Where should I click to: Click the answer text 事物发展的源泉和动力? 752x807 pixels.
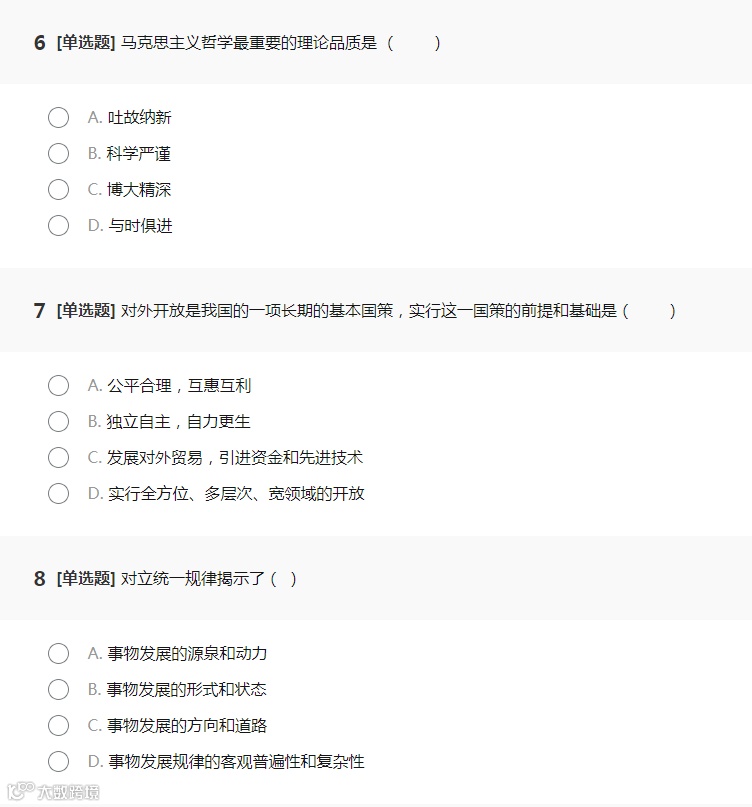pyautogui.click(x=187, y=654)
